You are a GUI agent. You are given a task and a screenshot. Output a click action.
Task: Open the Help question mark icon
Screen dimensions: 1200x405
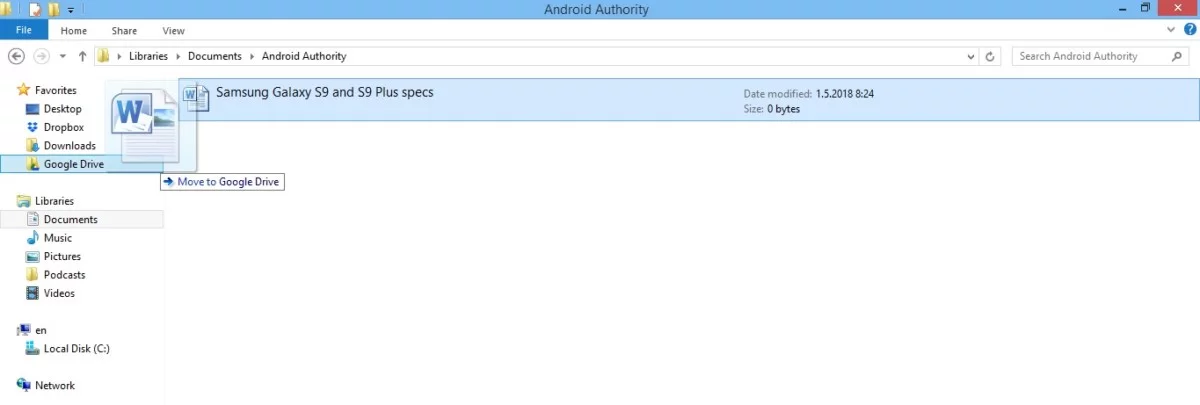pos(1190,30)
